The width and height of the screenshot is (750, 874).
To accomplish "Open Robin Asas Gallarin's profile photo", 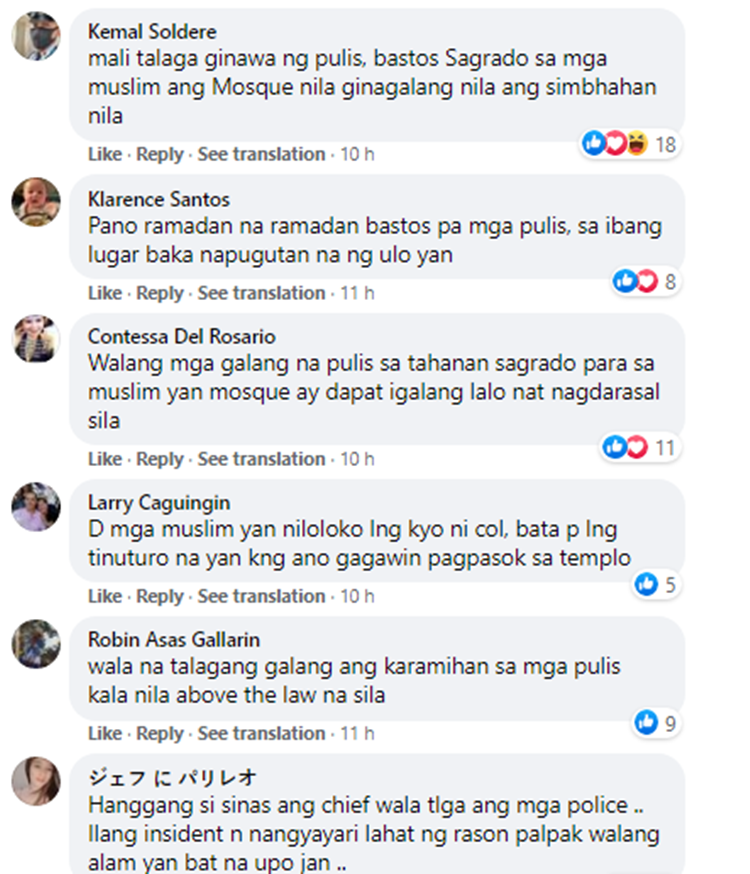I will click(36, 643).
